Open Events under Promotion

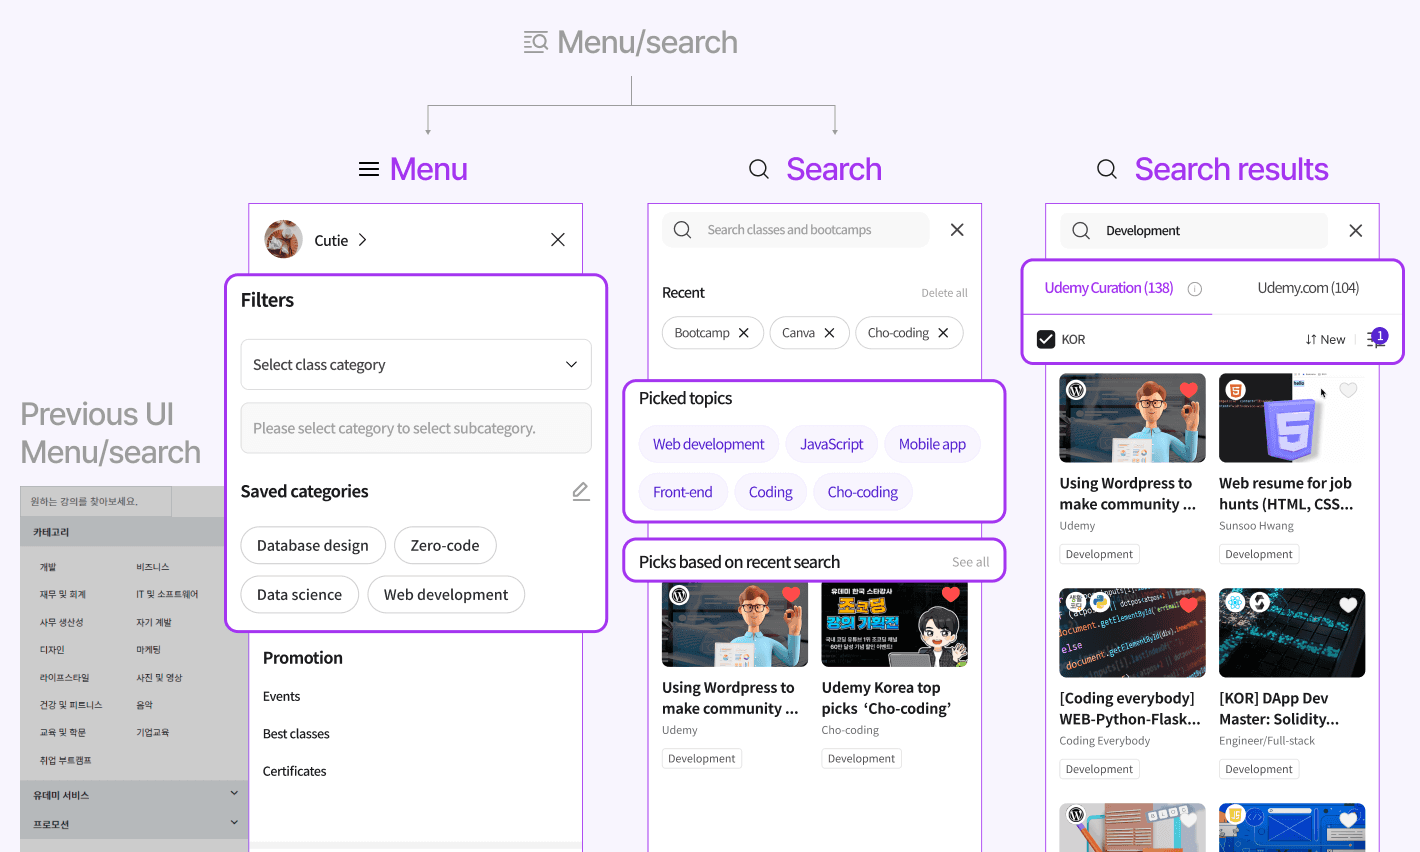pos(282,696)
